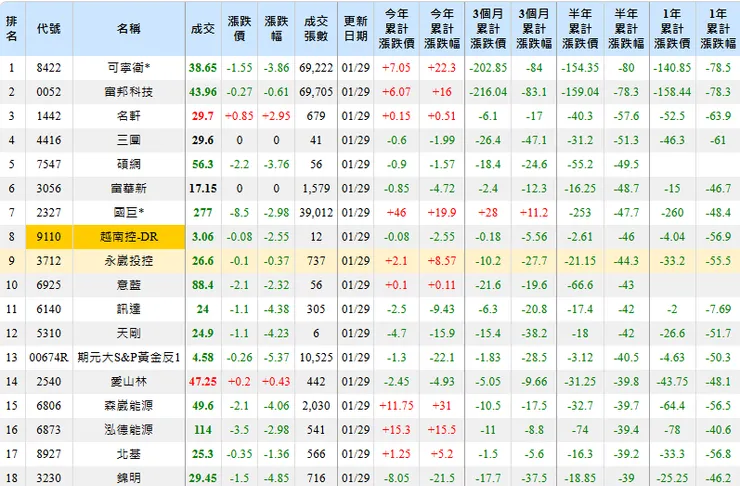Image resolution: width=740 pixels, height=486 pixels.
Task: Open stock 三圓 link
Action: (x=128, y=140)
